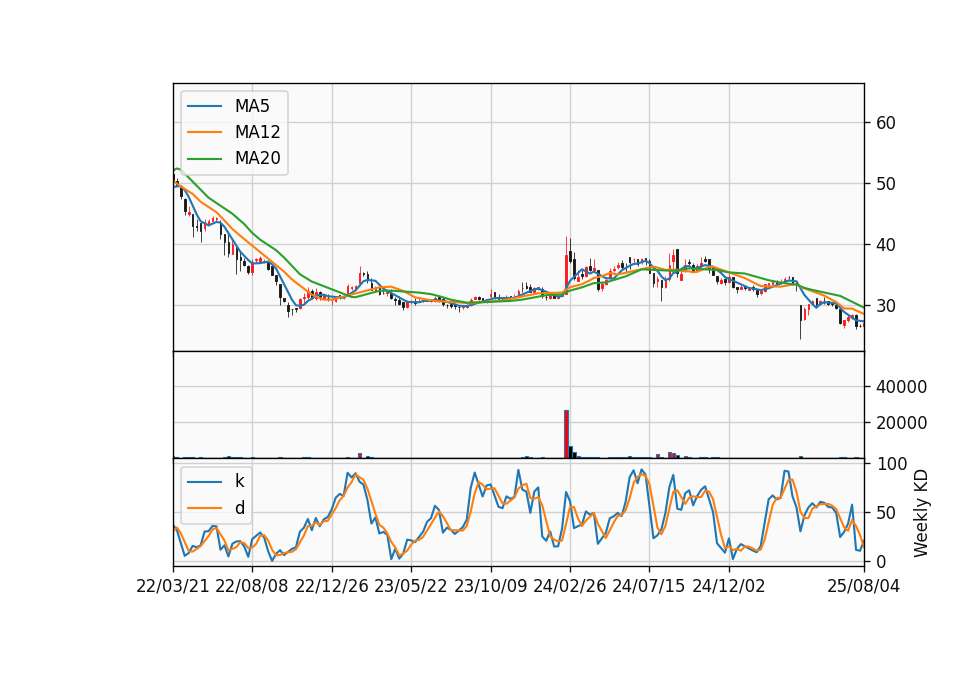Click the date label 23/10/09
The width and height of the screenshot is (960, 690).
pyautogui.click(x=490, y=587)
